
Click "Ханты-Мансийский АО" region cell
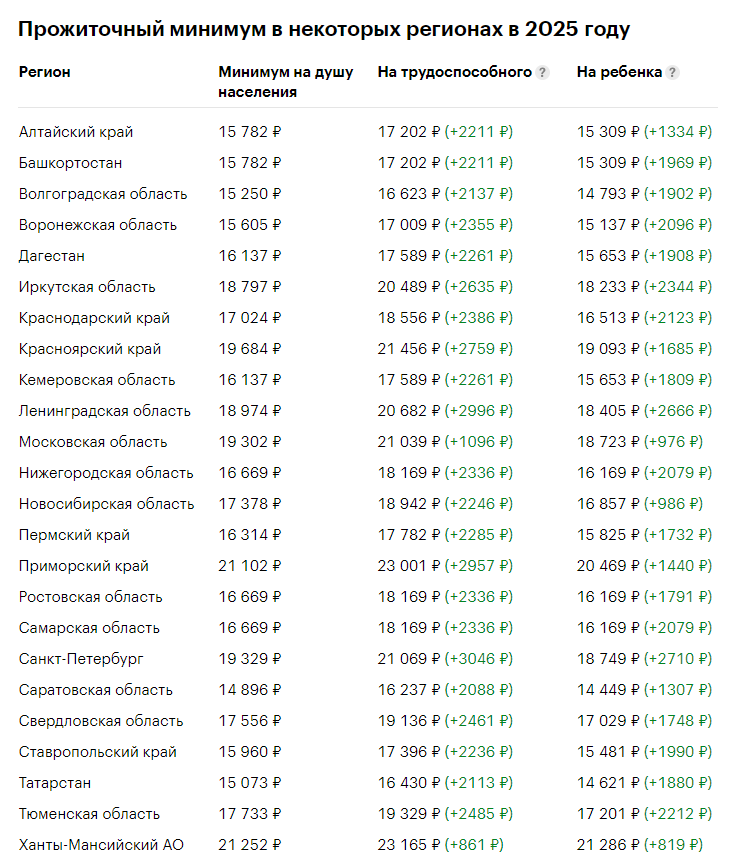(101, 845)
